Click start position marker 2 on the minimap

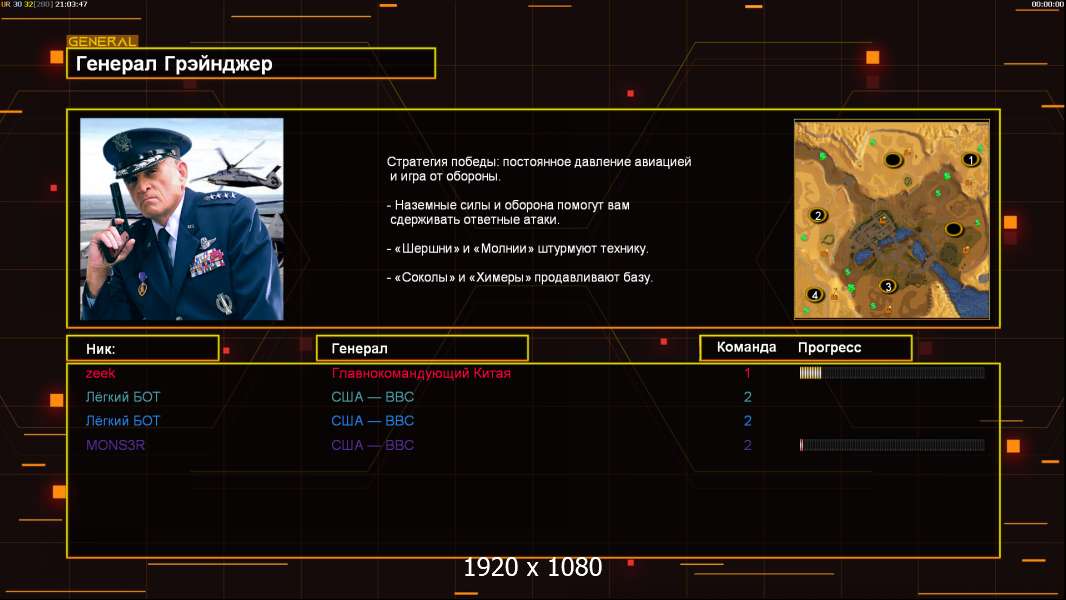[x=818, y=215]
